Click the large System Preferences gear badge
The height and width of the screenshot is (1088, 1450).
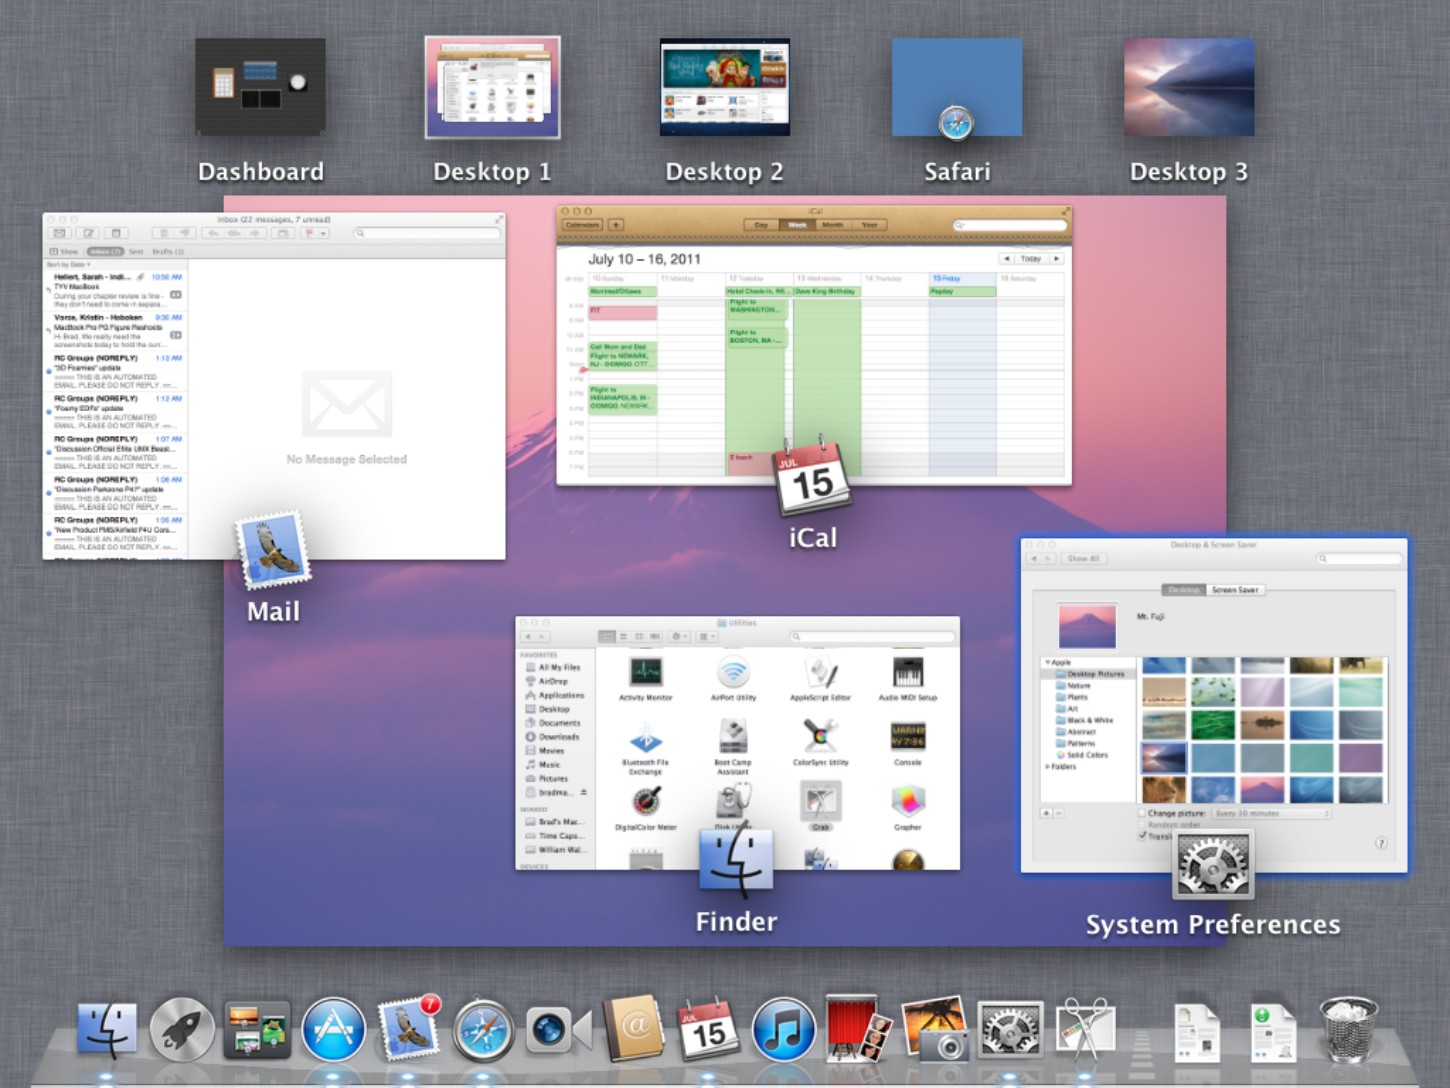[x=1213, y=865]
